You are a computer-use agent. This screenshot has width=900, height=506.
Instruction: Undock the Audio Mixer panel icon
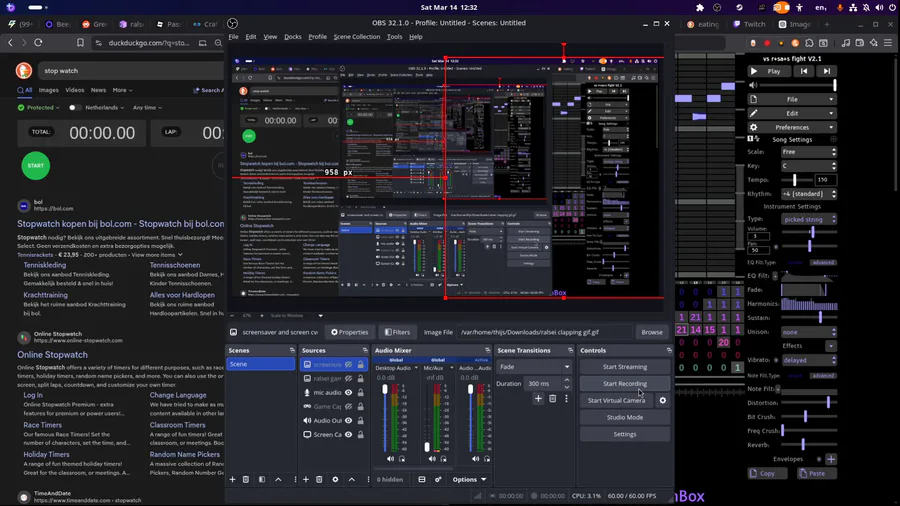pos(487,351)
